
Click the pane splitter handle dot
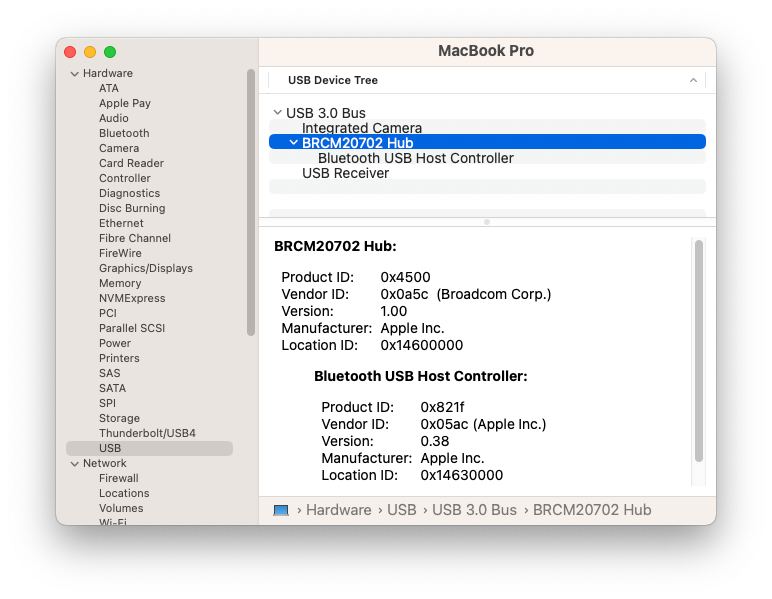coord(487,222)
